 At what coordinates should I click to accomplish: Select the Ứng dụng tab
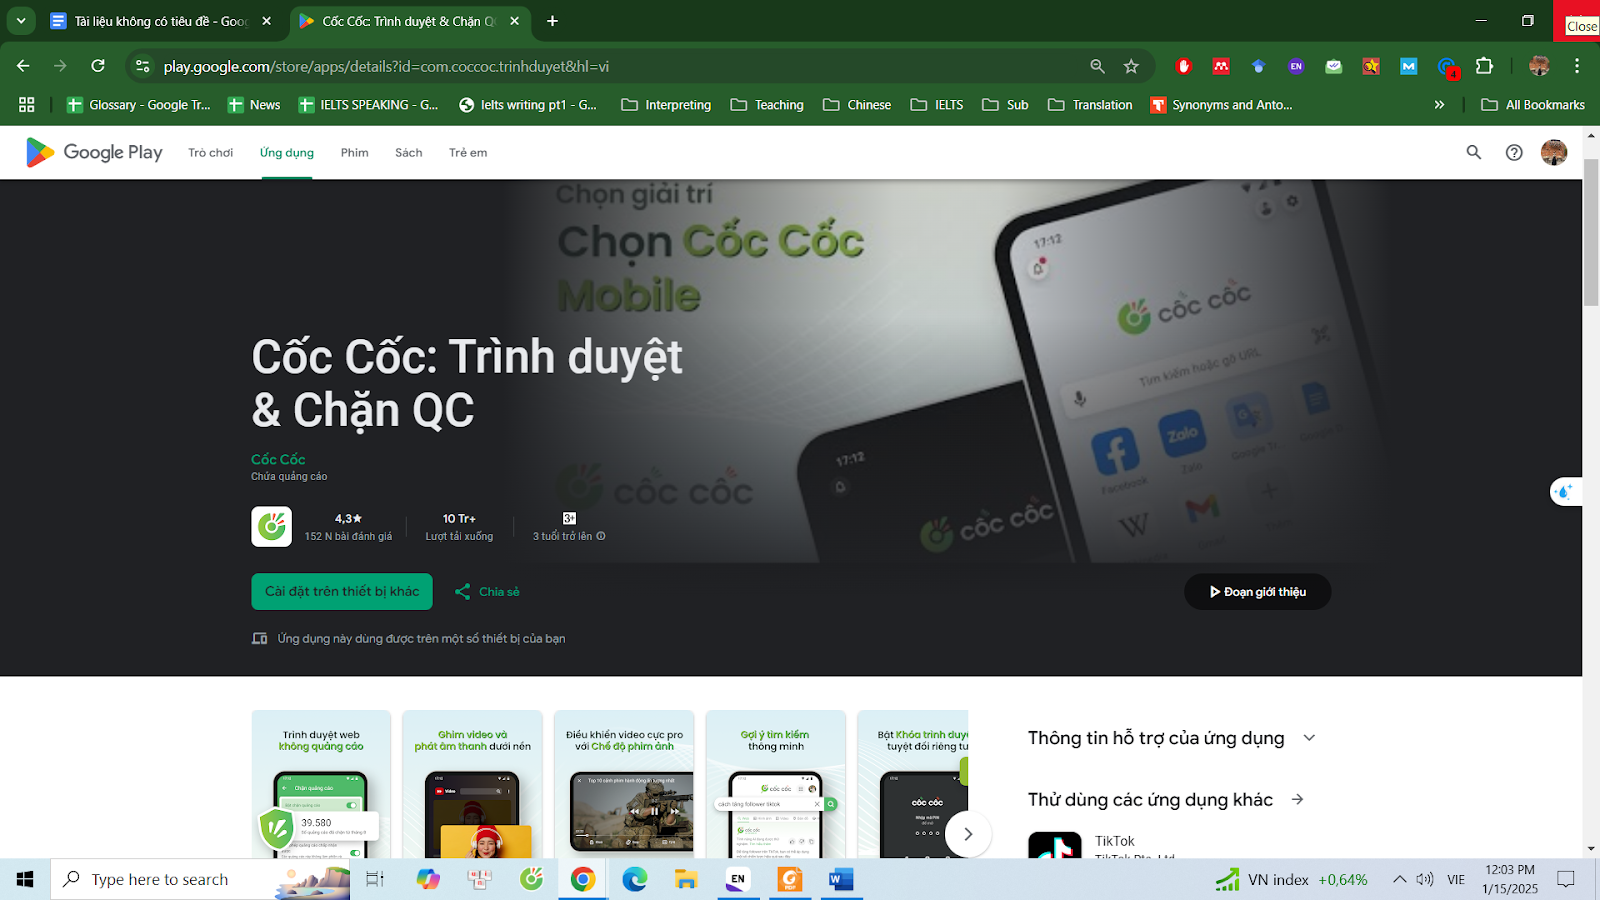[287, 153]
